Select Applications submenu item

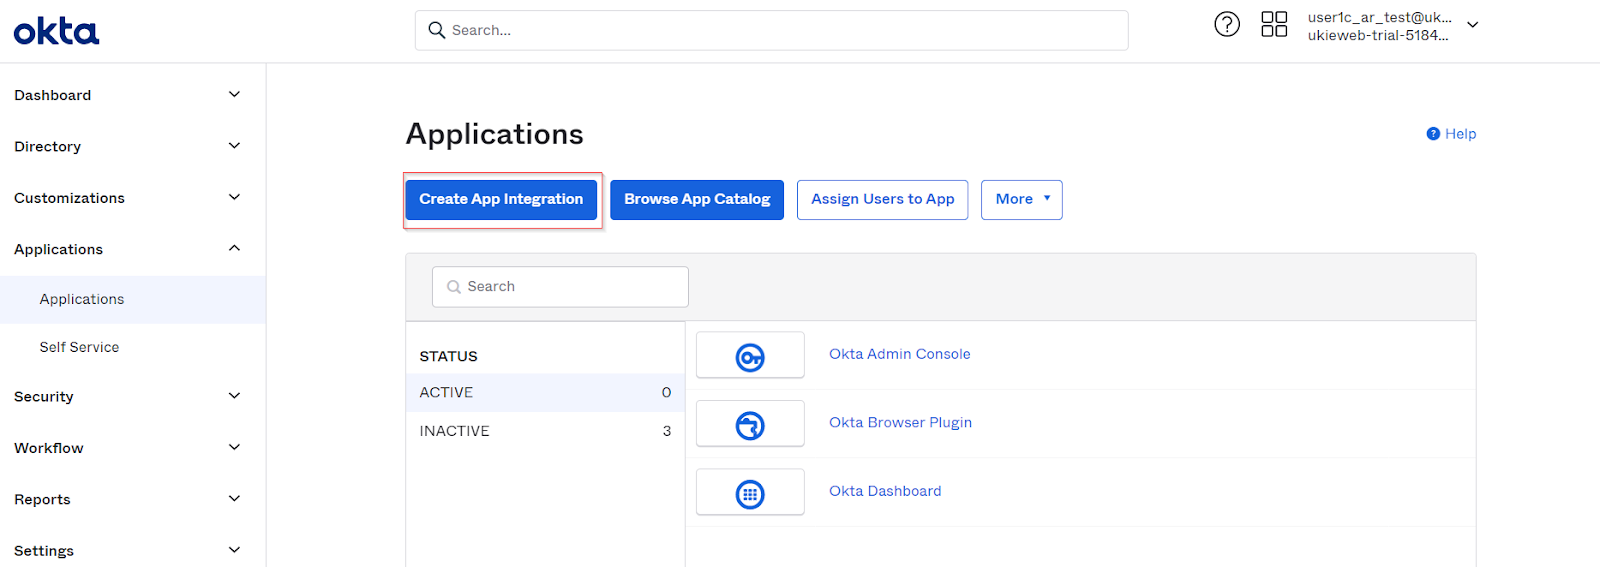click(132, 299)
